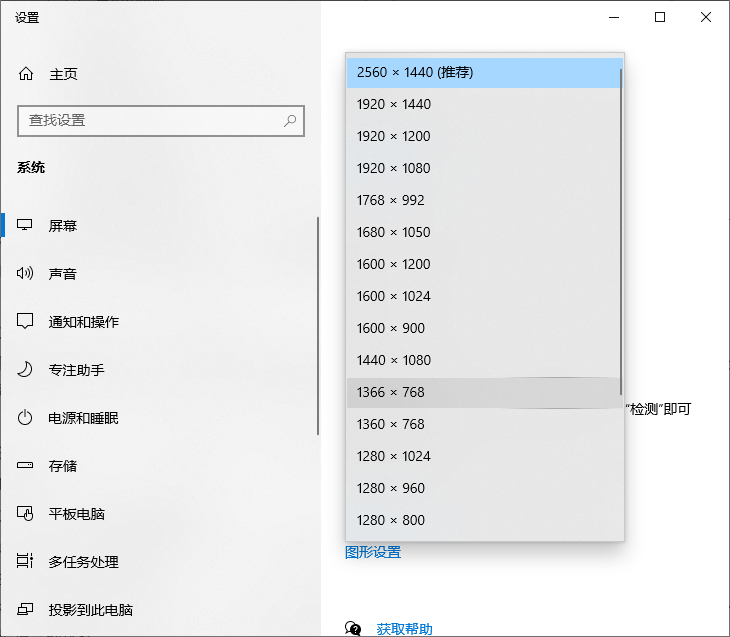Click the 获取帮助 chat bubble icon
The height and width of the screenshot is (637, 730).
point(353,629)
